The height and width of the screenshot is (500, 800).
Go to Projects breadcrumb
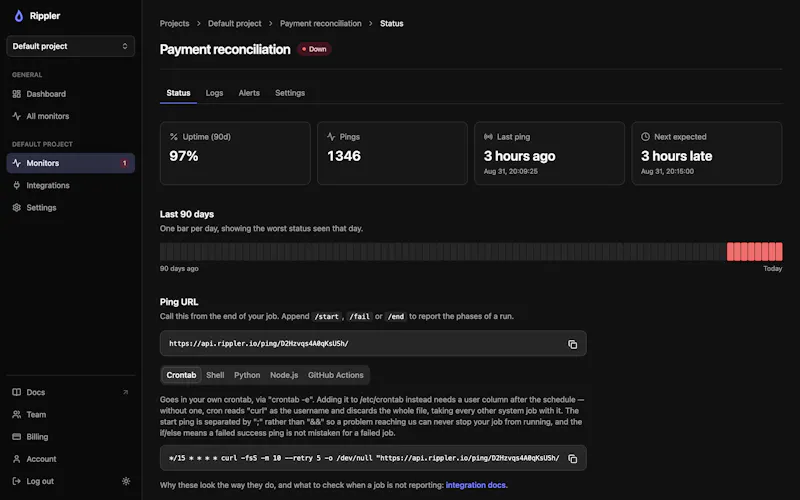(174, 23)
